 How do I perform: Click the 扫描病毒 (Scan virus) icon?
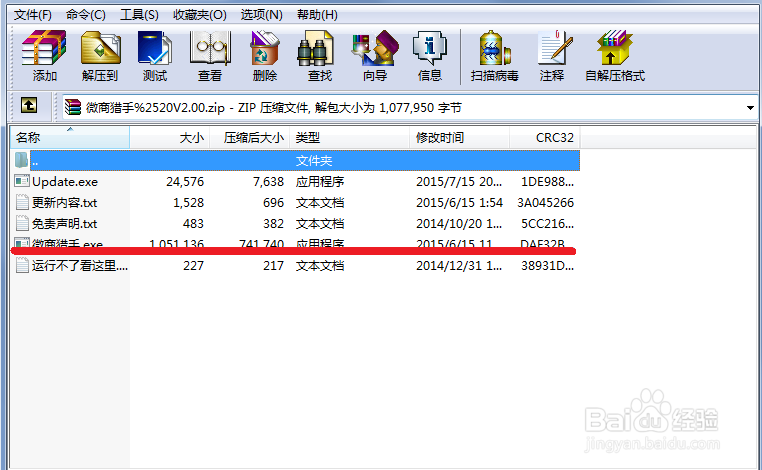click(x=495, y=48)
